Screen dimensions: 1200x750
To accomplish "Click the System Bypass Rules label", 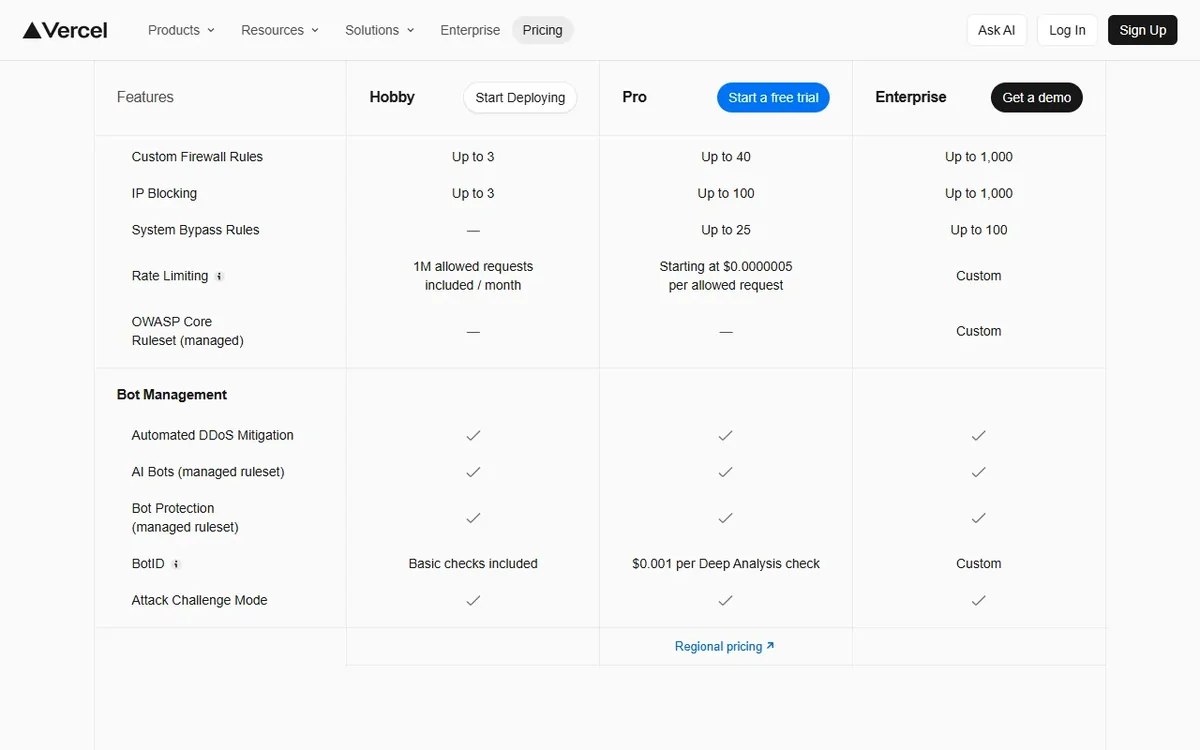I will 195,230.
